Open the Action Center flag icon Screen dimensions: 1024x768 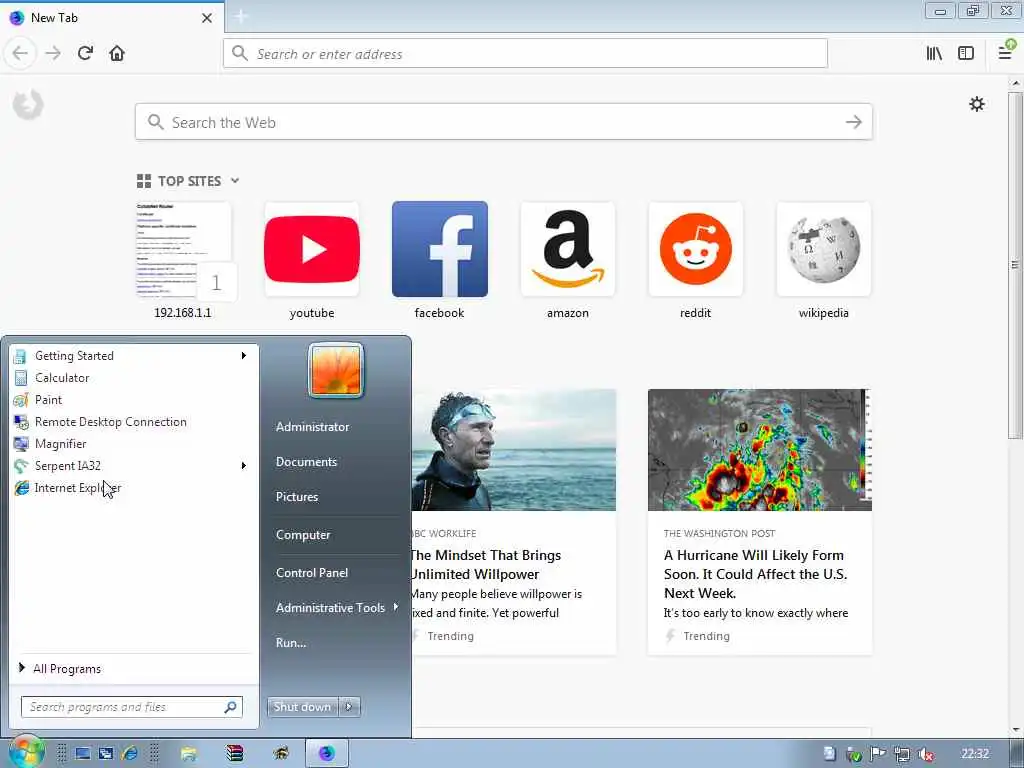click(878, 754)
